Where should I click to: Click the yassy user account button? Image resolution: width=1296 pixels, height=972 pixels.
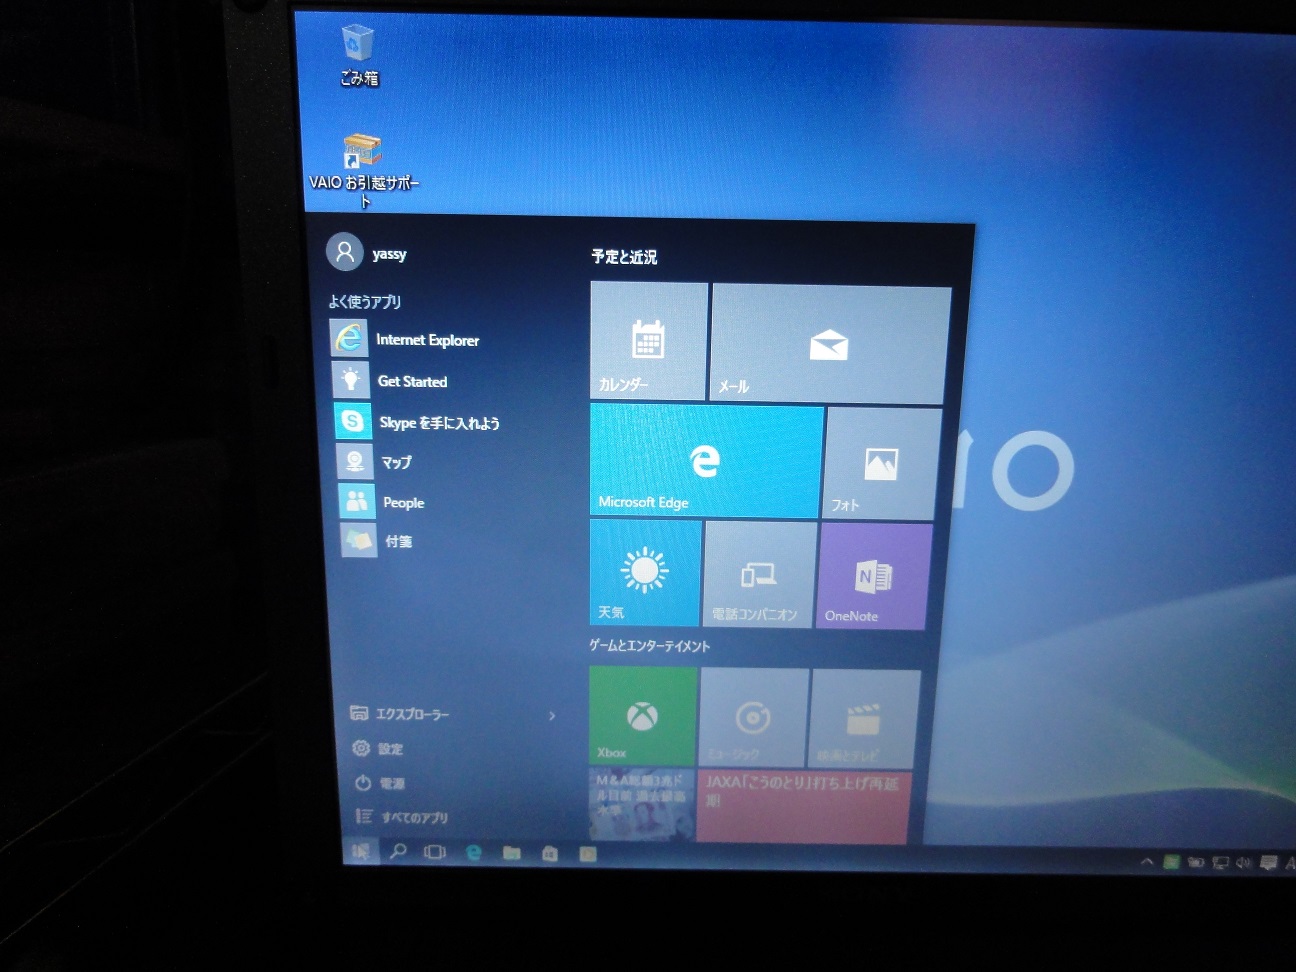(367, 253)
